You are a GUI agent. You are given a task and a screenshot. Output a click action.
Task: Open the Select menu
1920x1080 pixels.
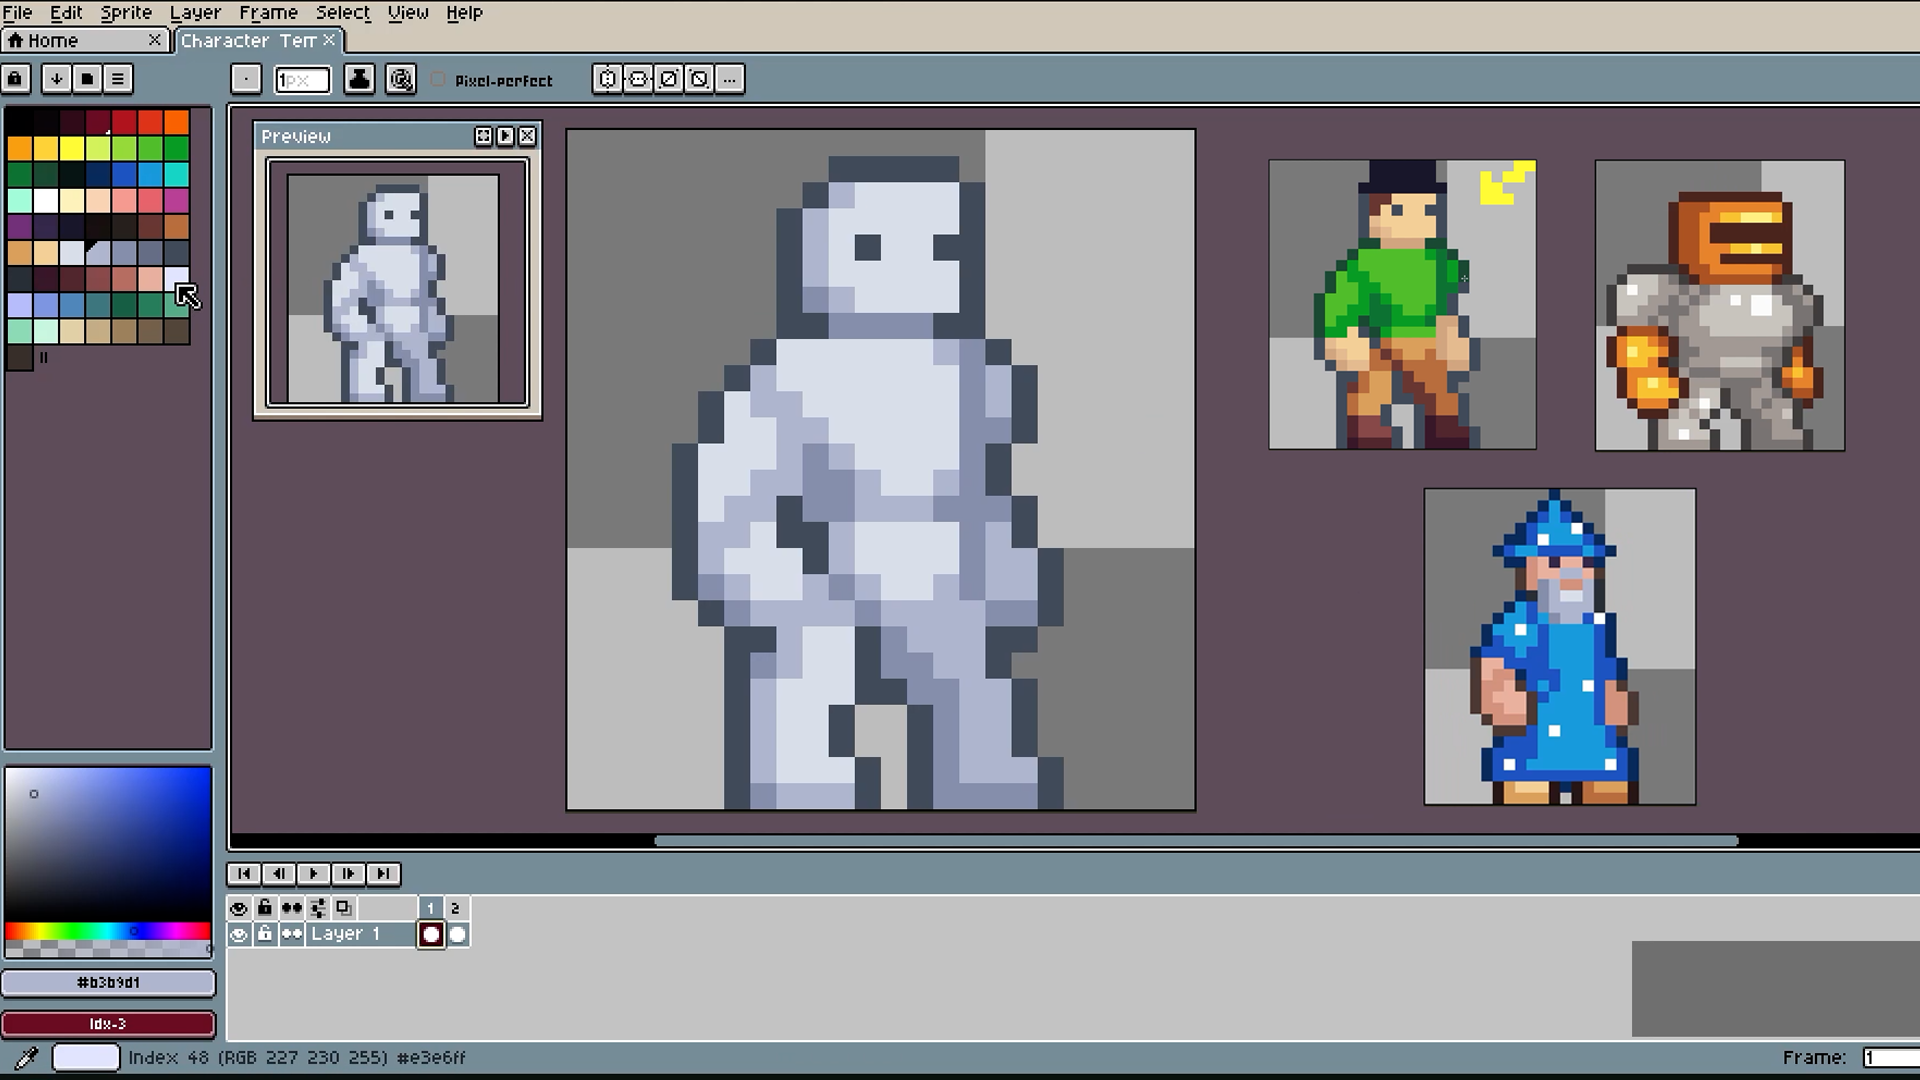point(343,13)
